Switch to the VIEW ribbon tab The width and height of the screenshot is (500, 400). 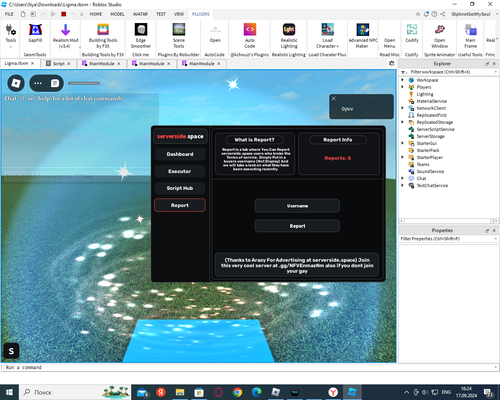179,14
